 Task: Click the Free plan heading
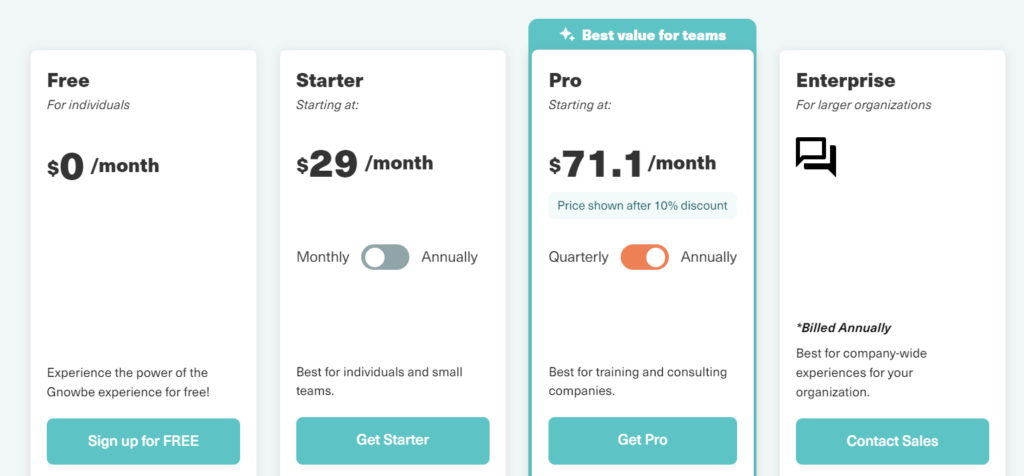[69, 81]
